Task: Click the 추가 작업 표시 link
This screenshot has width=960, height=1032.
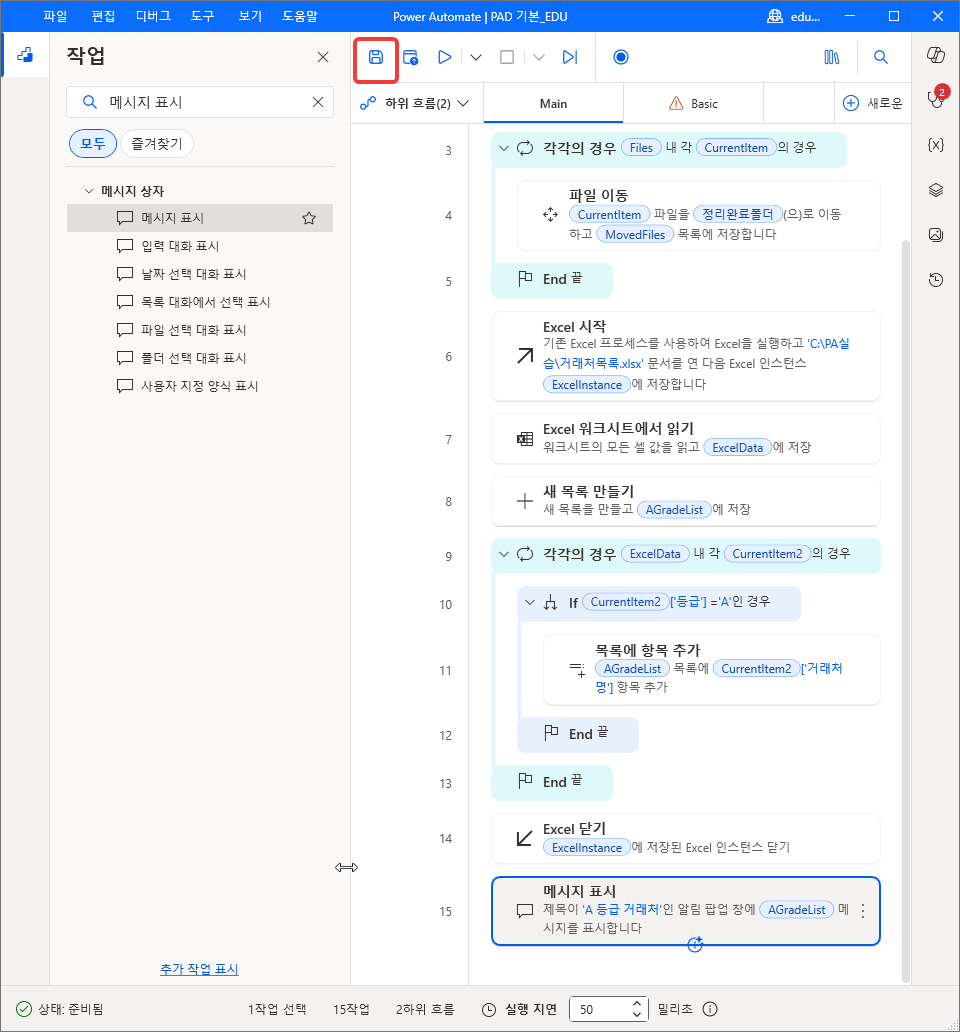Action: [x=199, y=969]
